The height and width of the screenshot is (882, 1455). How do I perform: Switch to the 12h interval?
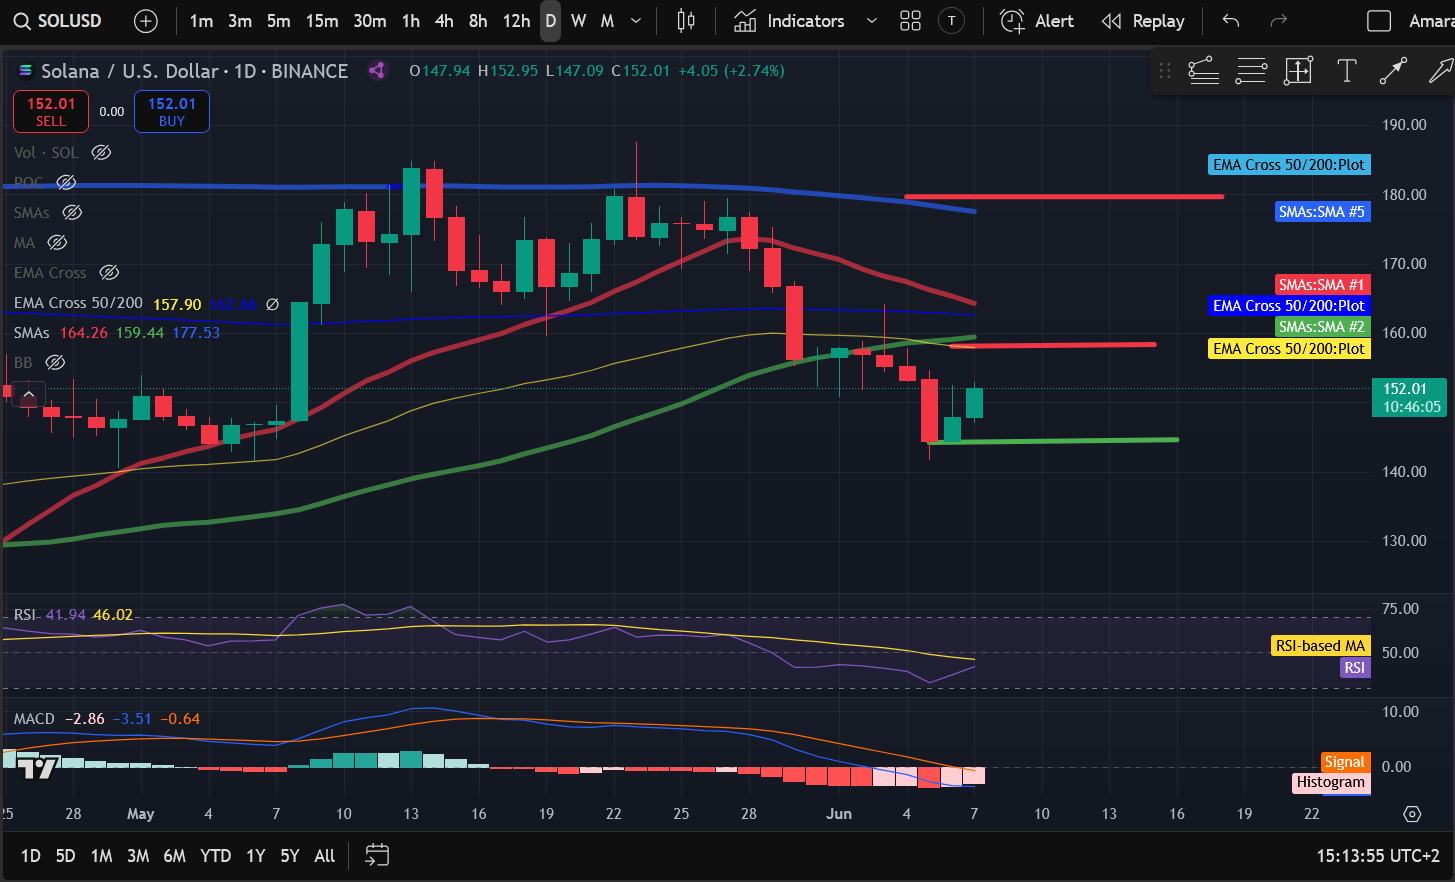[516, 21]
